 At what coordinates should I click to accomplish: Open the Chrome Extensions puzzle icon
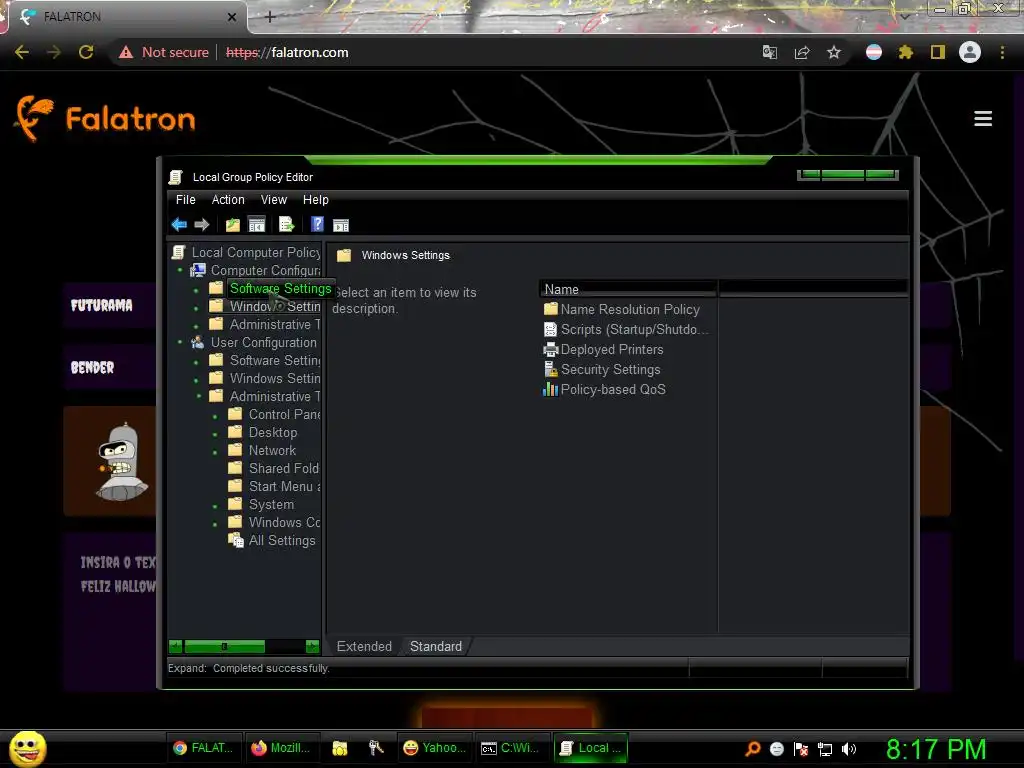click(x=905, y=52)
